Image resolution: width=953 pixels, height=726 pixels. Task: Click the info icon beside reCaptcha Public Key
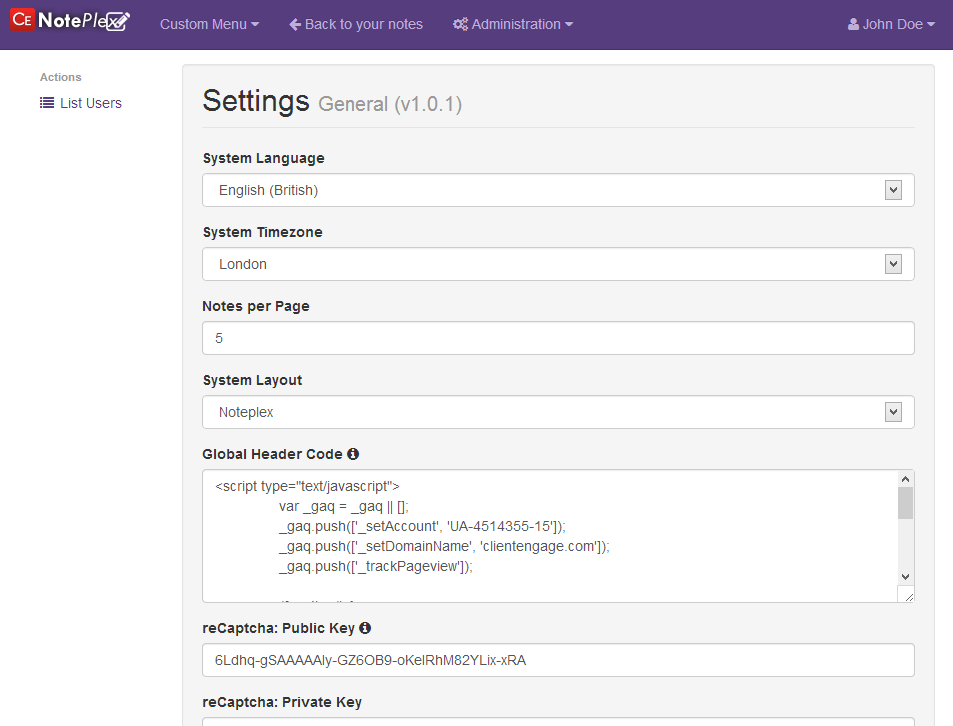click(365, 628)
